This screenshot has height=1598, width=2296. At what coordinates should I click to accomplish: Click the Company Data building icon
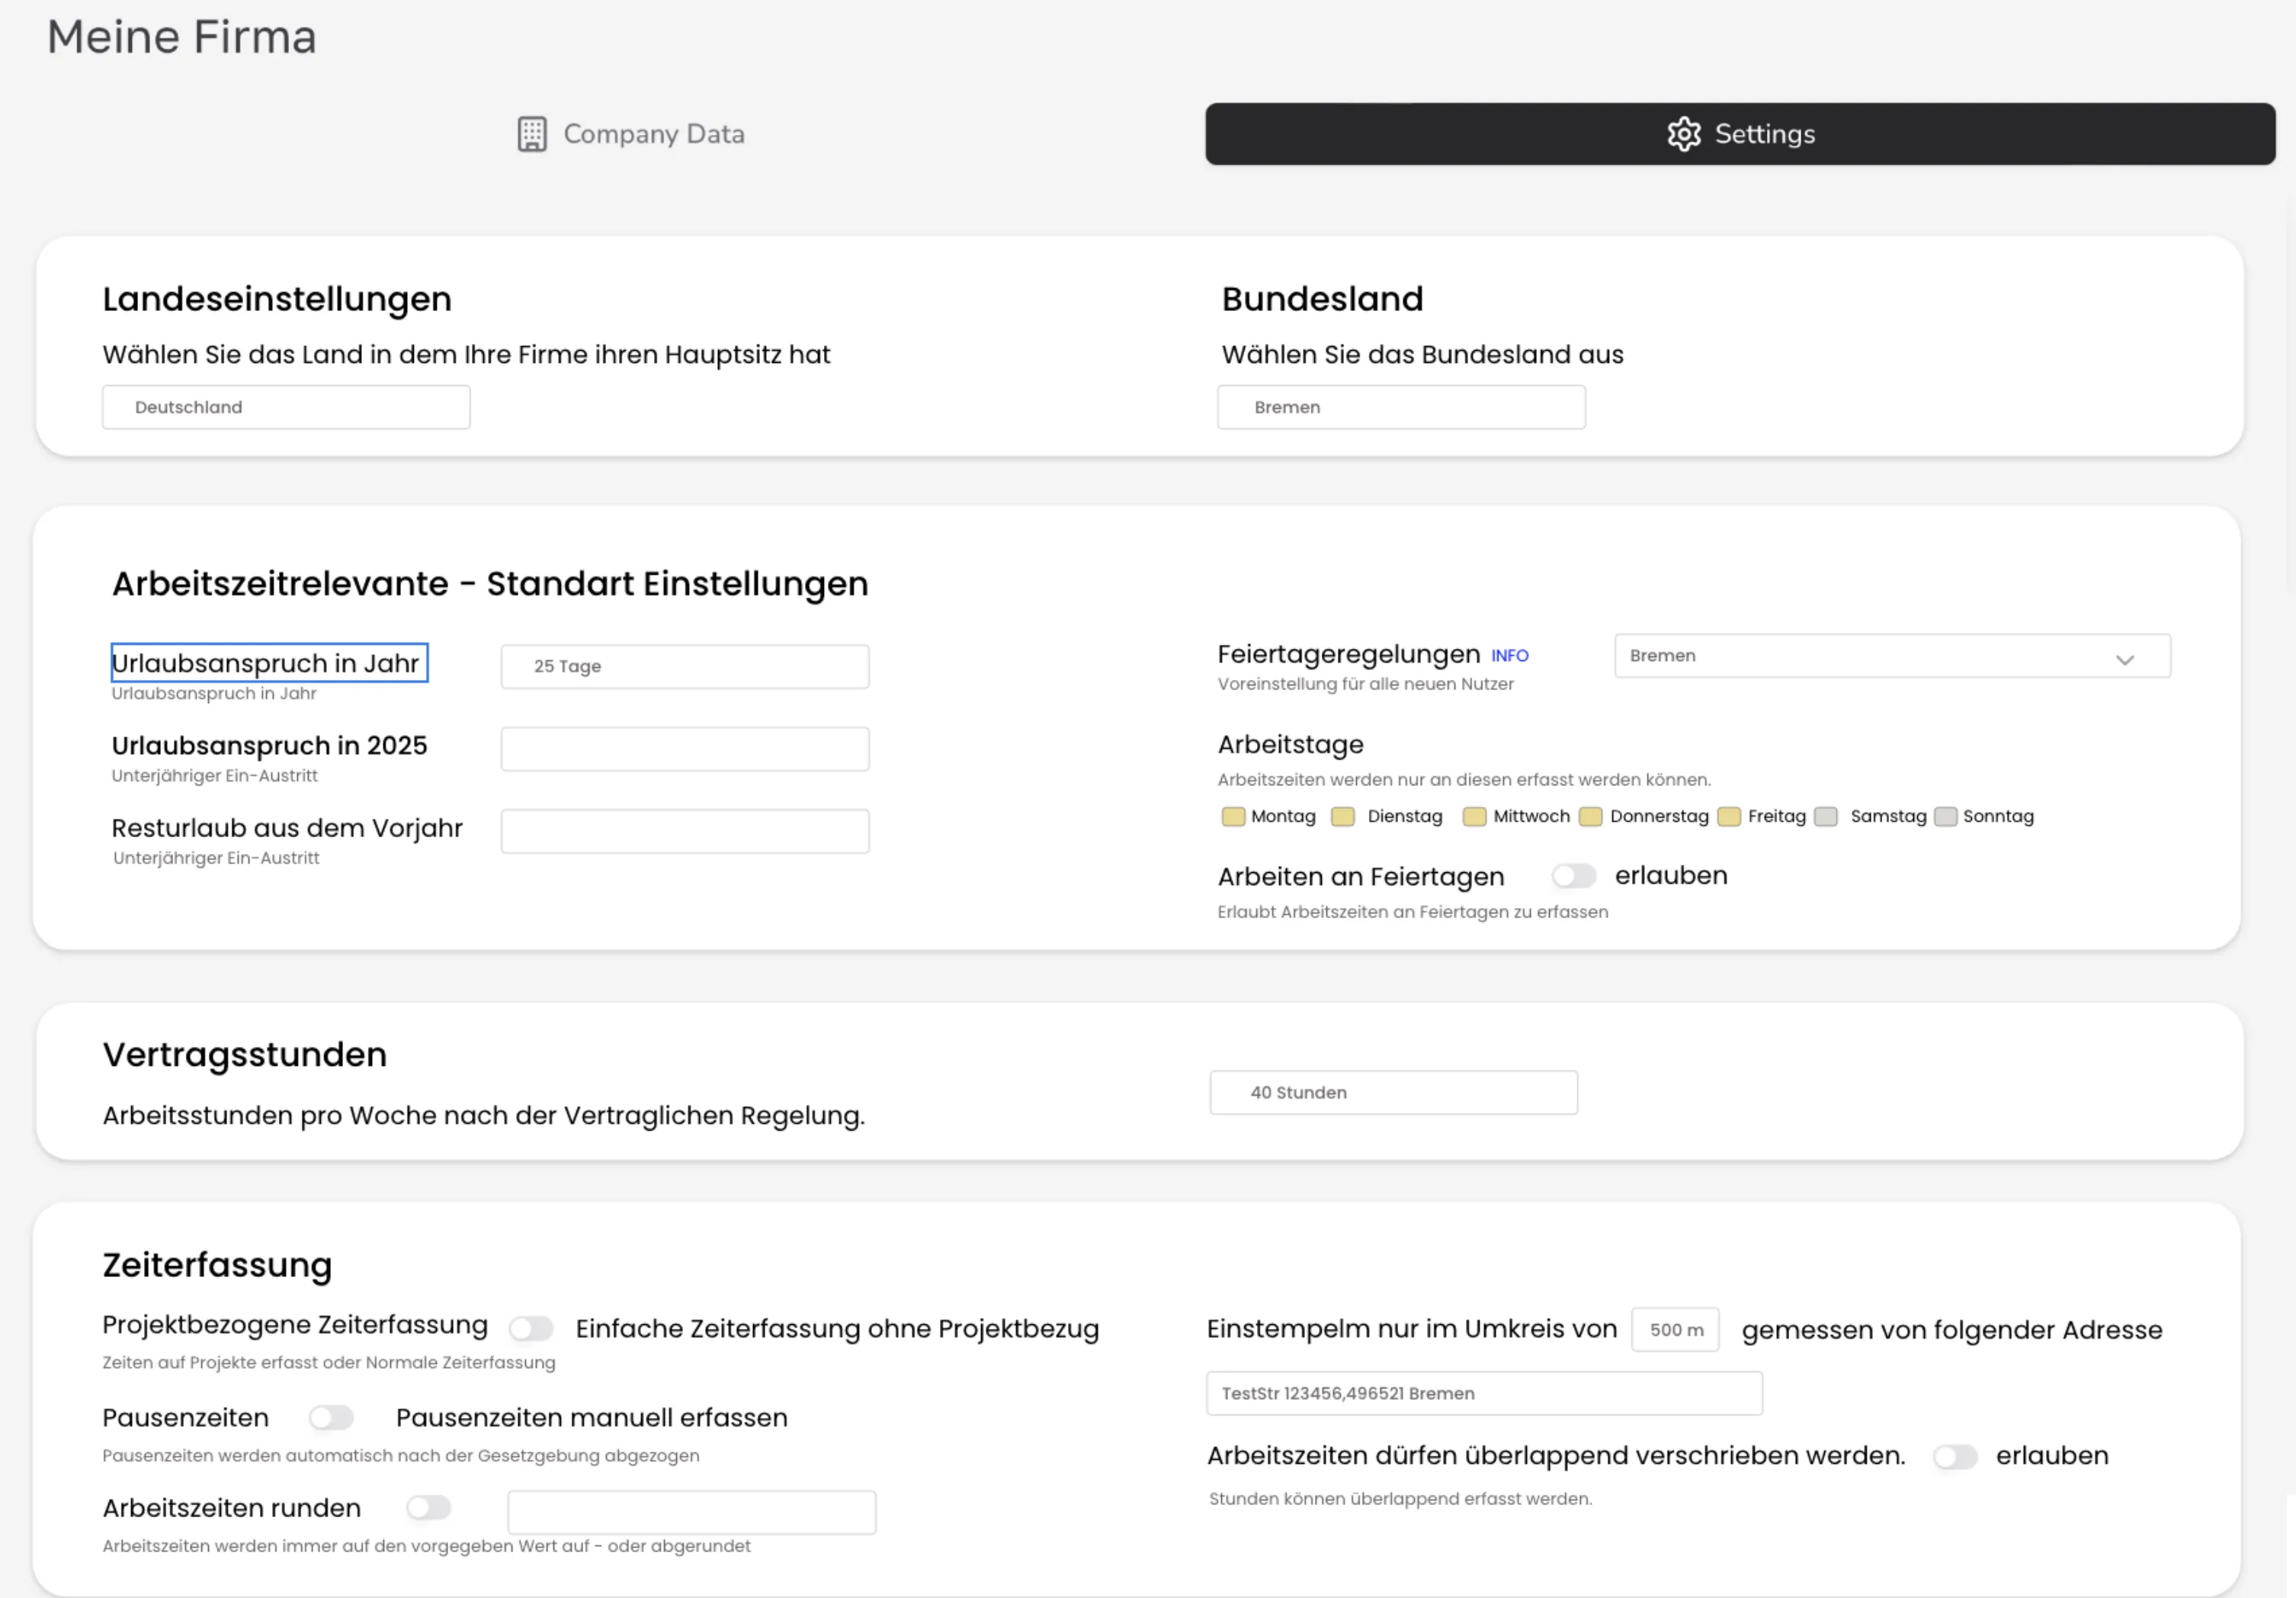pyautogui.click(x=533, y=133)
